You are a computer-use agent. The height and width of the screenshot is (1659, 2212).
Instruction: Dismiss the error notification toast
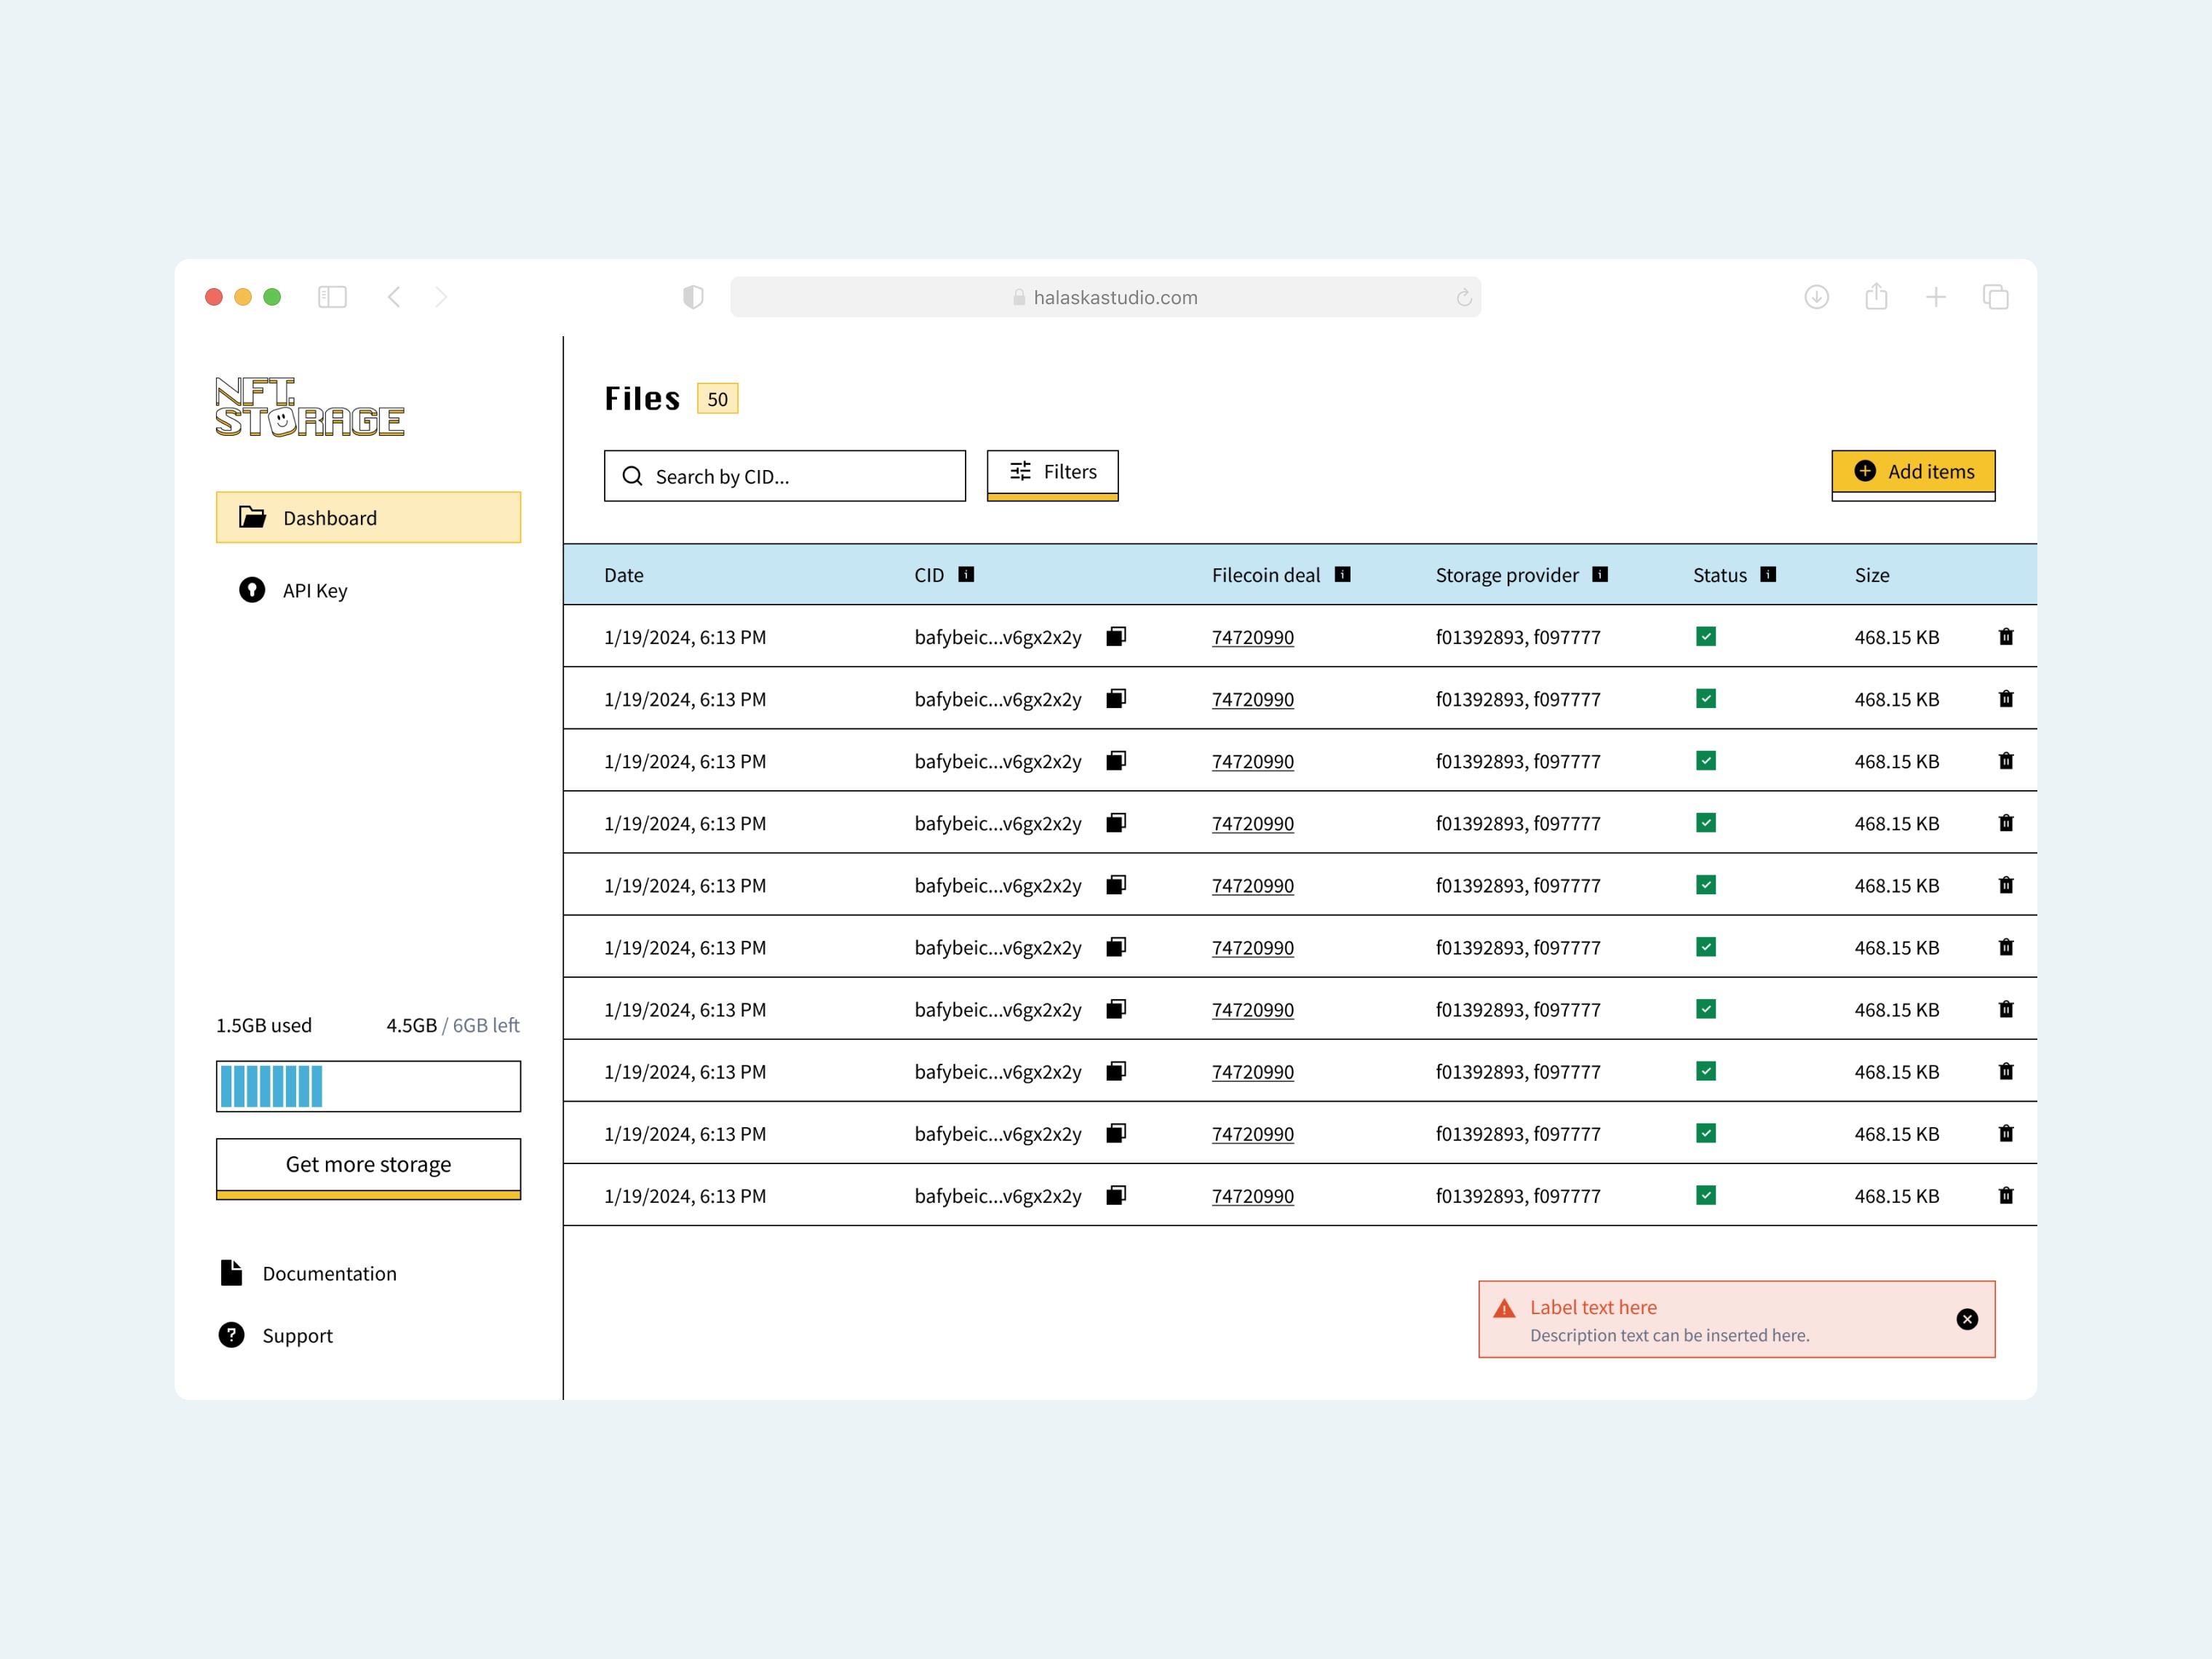click(1967, 1319)
